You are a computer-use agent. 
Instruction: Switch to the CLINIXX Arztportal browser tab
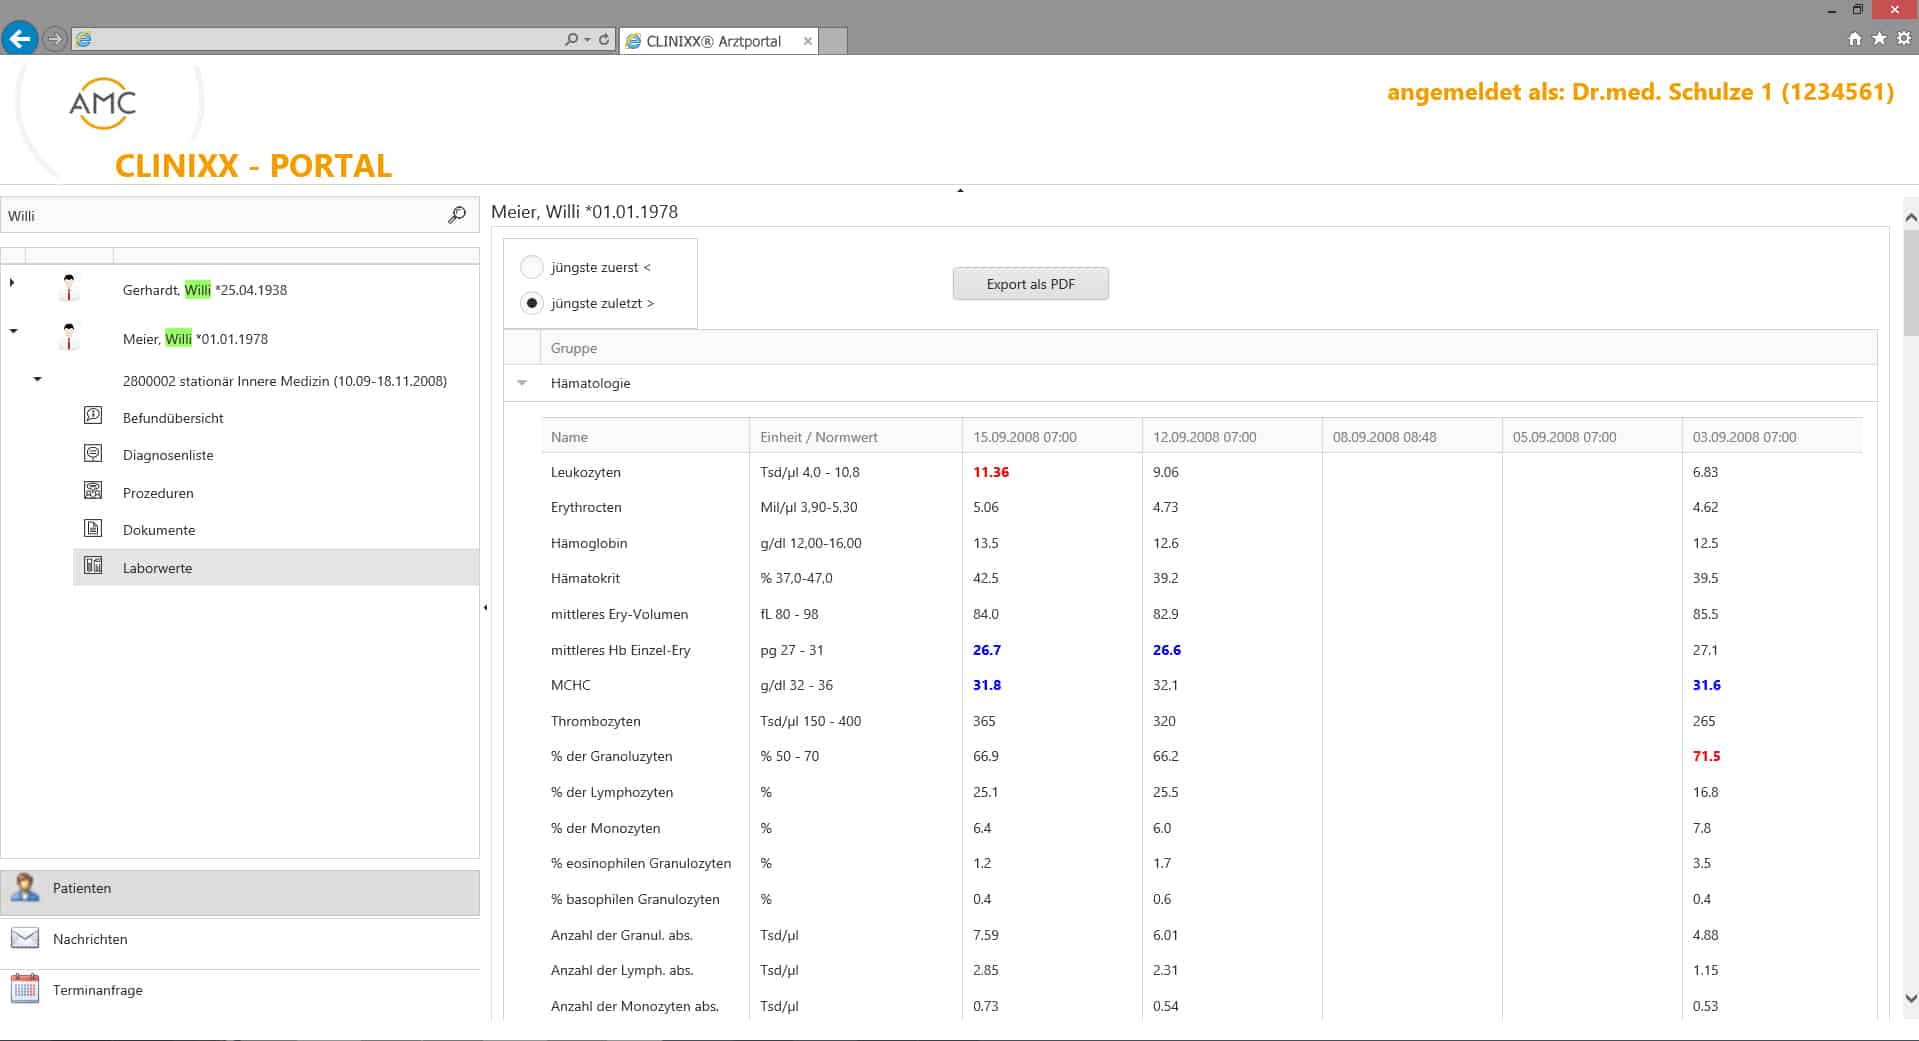pos(714,41)
